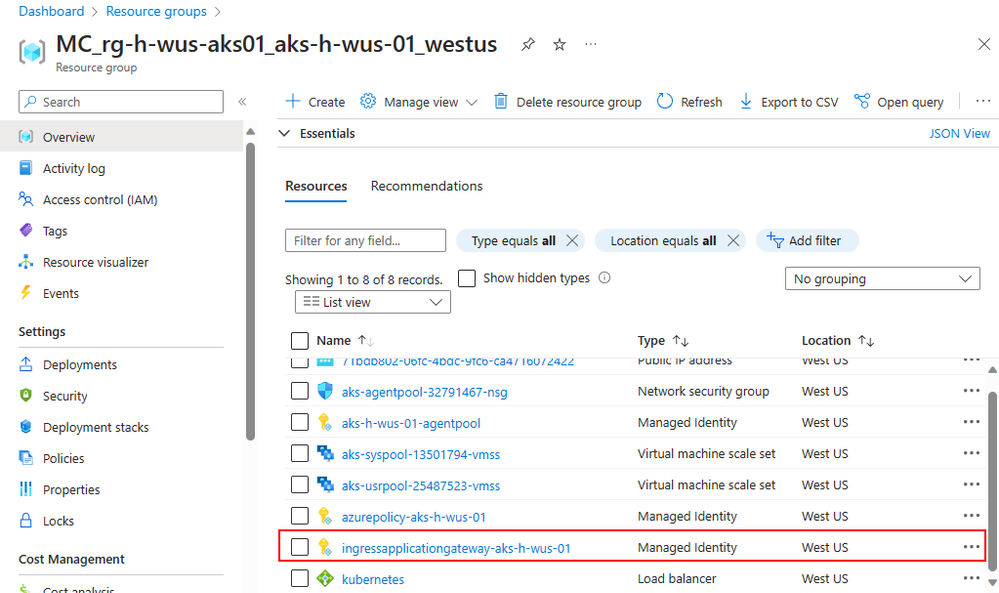Go to Resource groups breadcrumb

(x=156, y=11)
